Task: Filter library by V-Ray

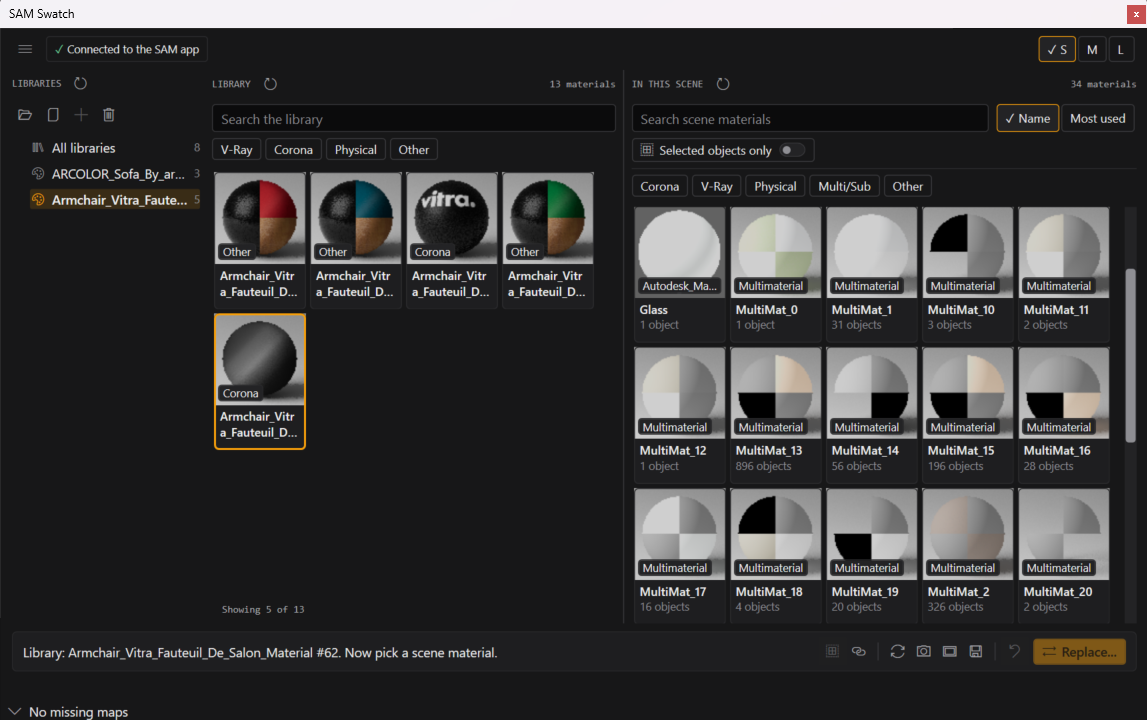Action: (237, 150)
